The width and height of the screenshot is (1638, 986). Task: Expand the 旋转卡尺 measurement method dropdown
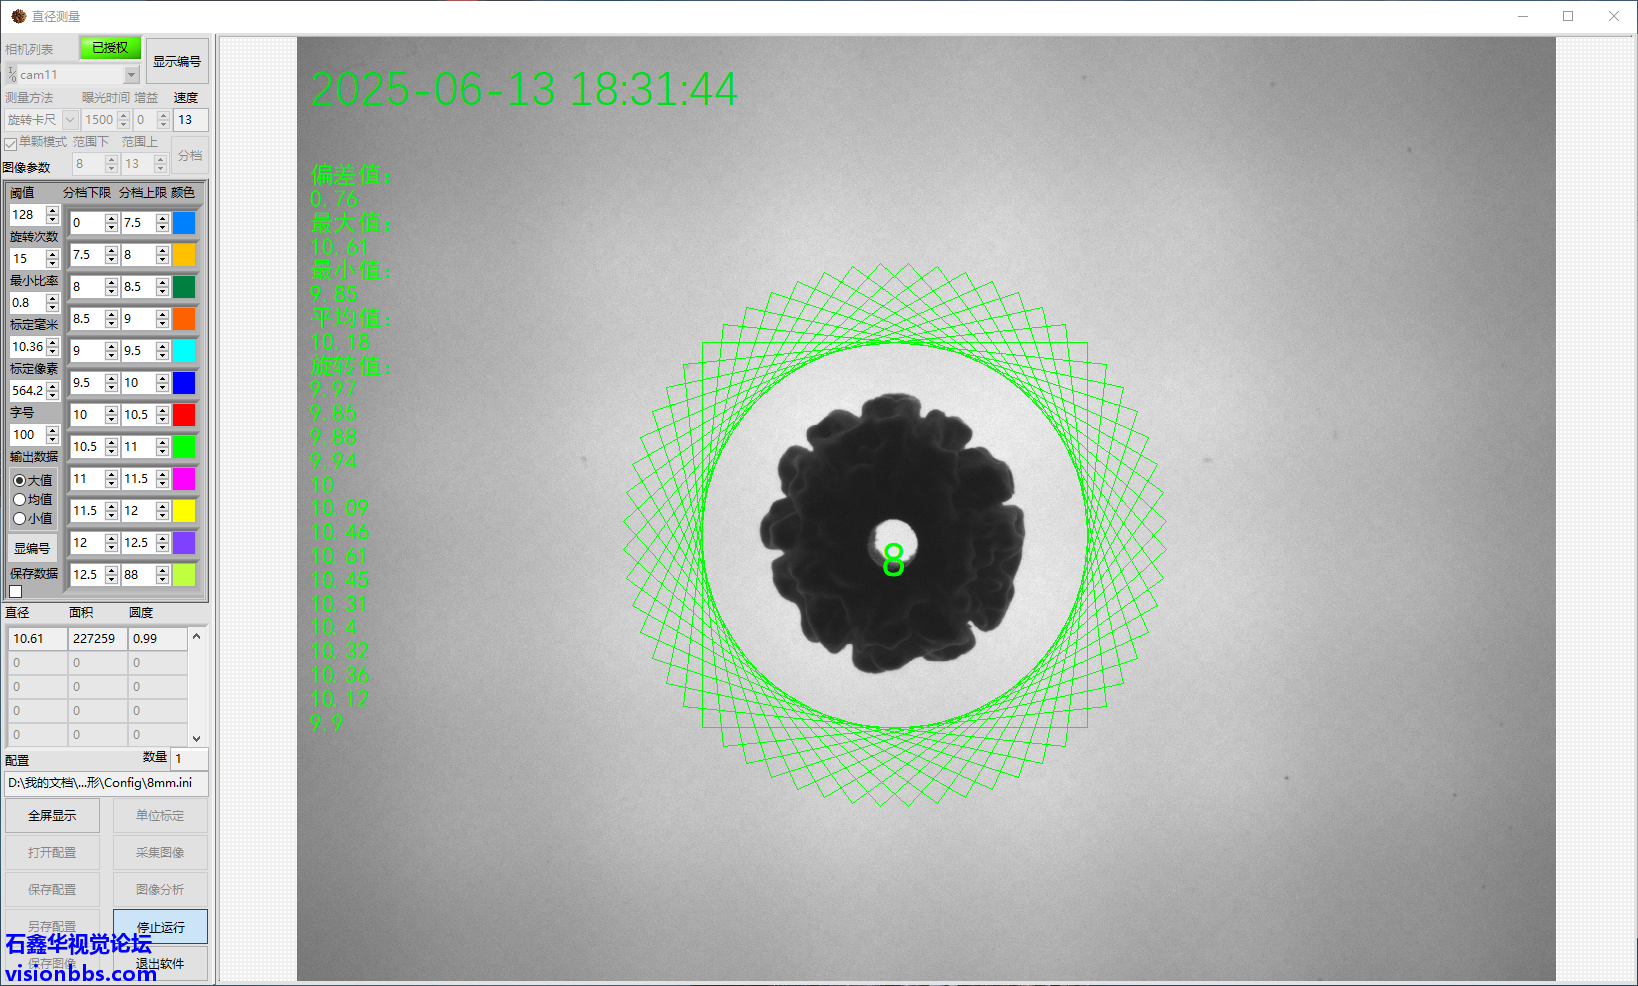[x=70, y=120]
